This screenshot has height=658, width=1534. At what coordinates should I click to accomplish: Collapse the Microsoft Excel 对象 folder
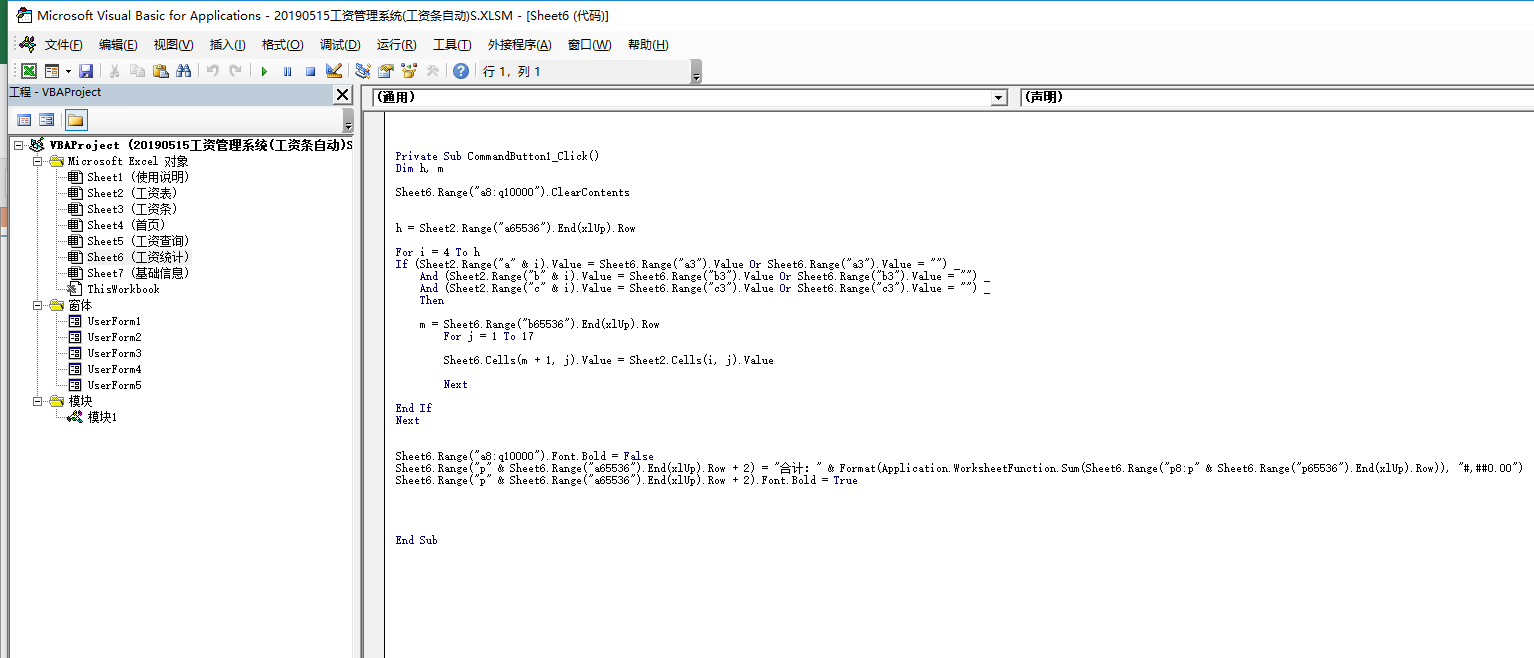(38, 161)
